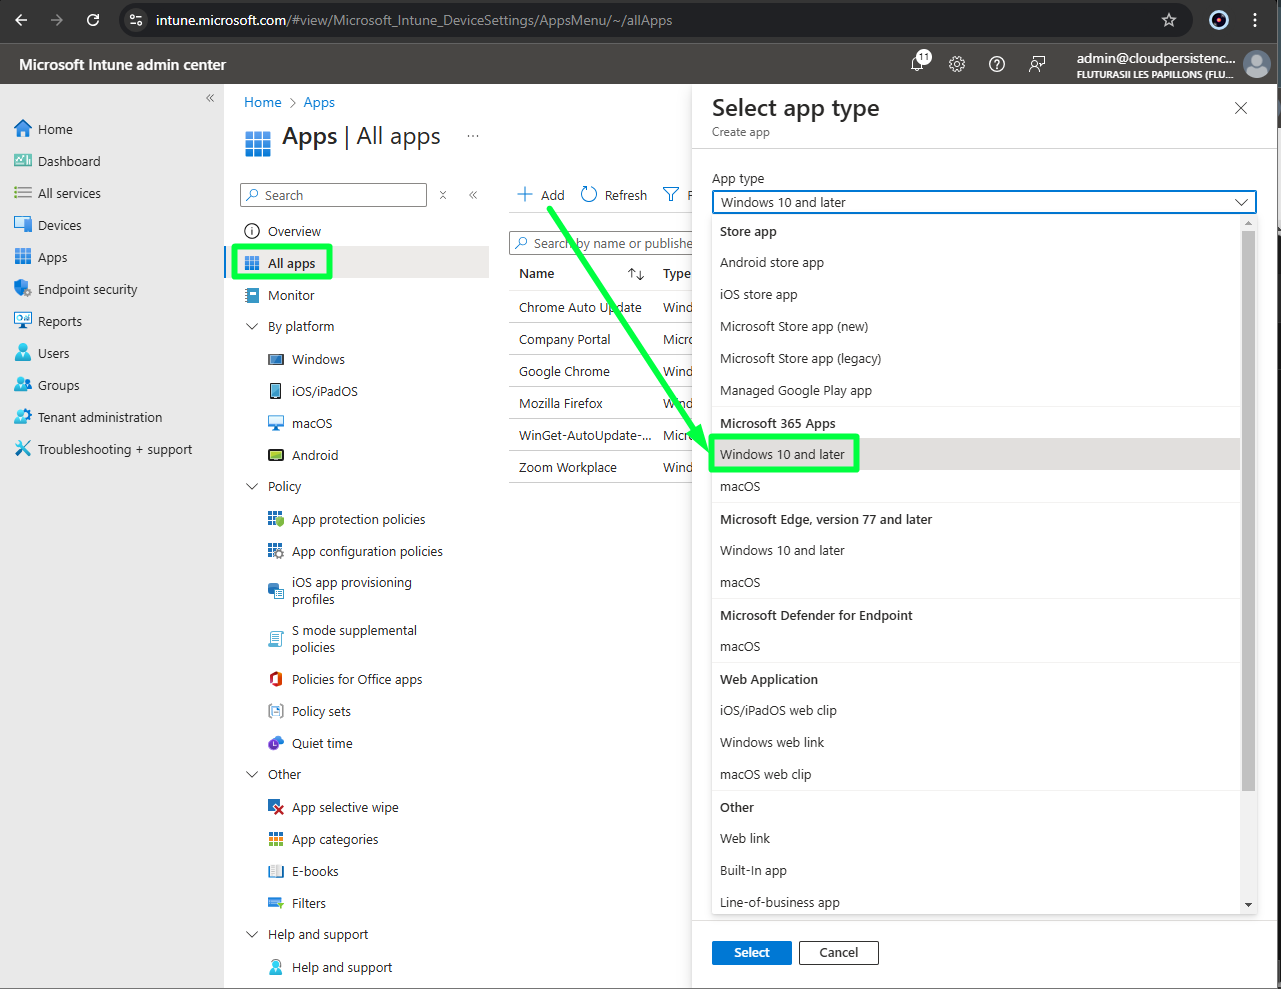The height and width of the screenshot is (989, 1281).
Task: Select Windows 10 and later under Microsoft 365 Apps
Action: pyautogui.click(x=976, y=454)
